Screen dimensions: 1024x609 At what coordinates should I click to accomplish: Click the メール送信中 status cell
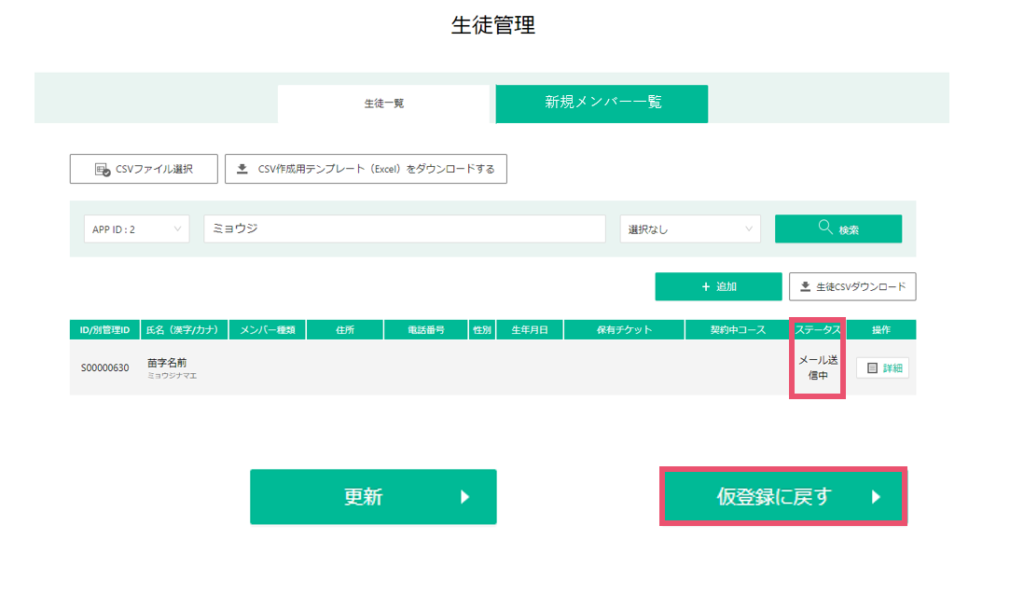[818, 367]
